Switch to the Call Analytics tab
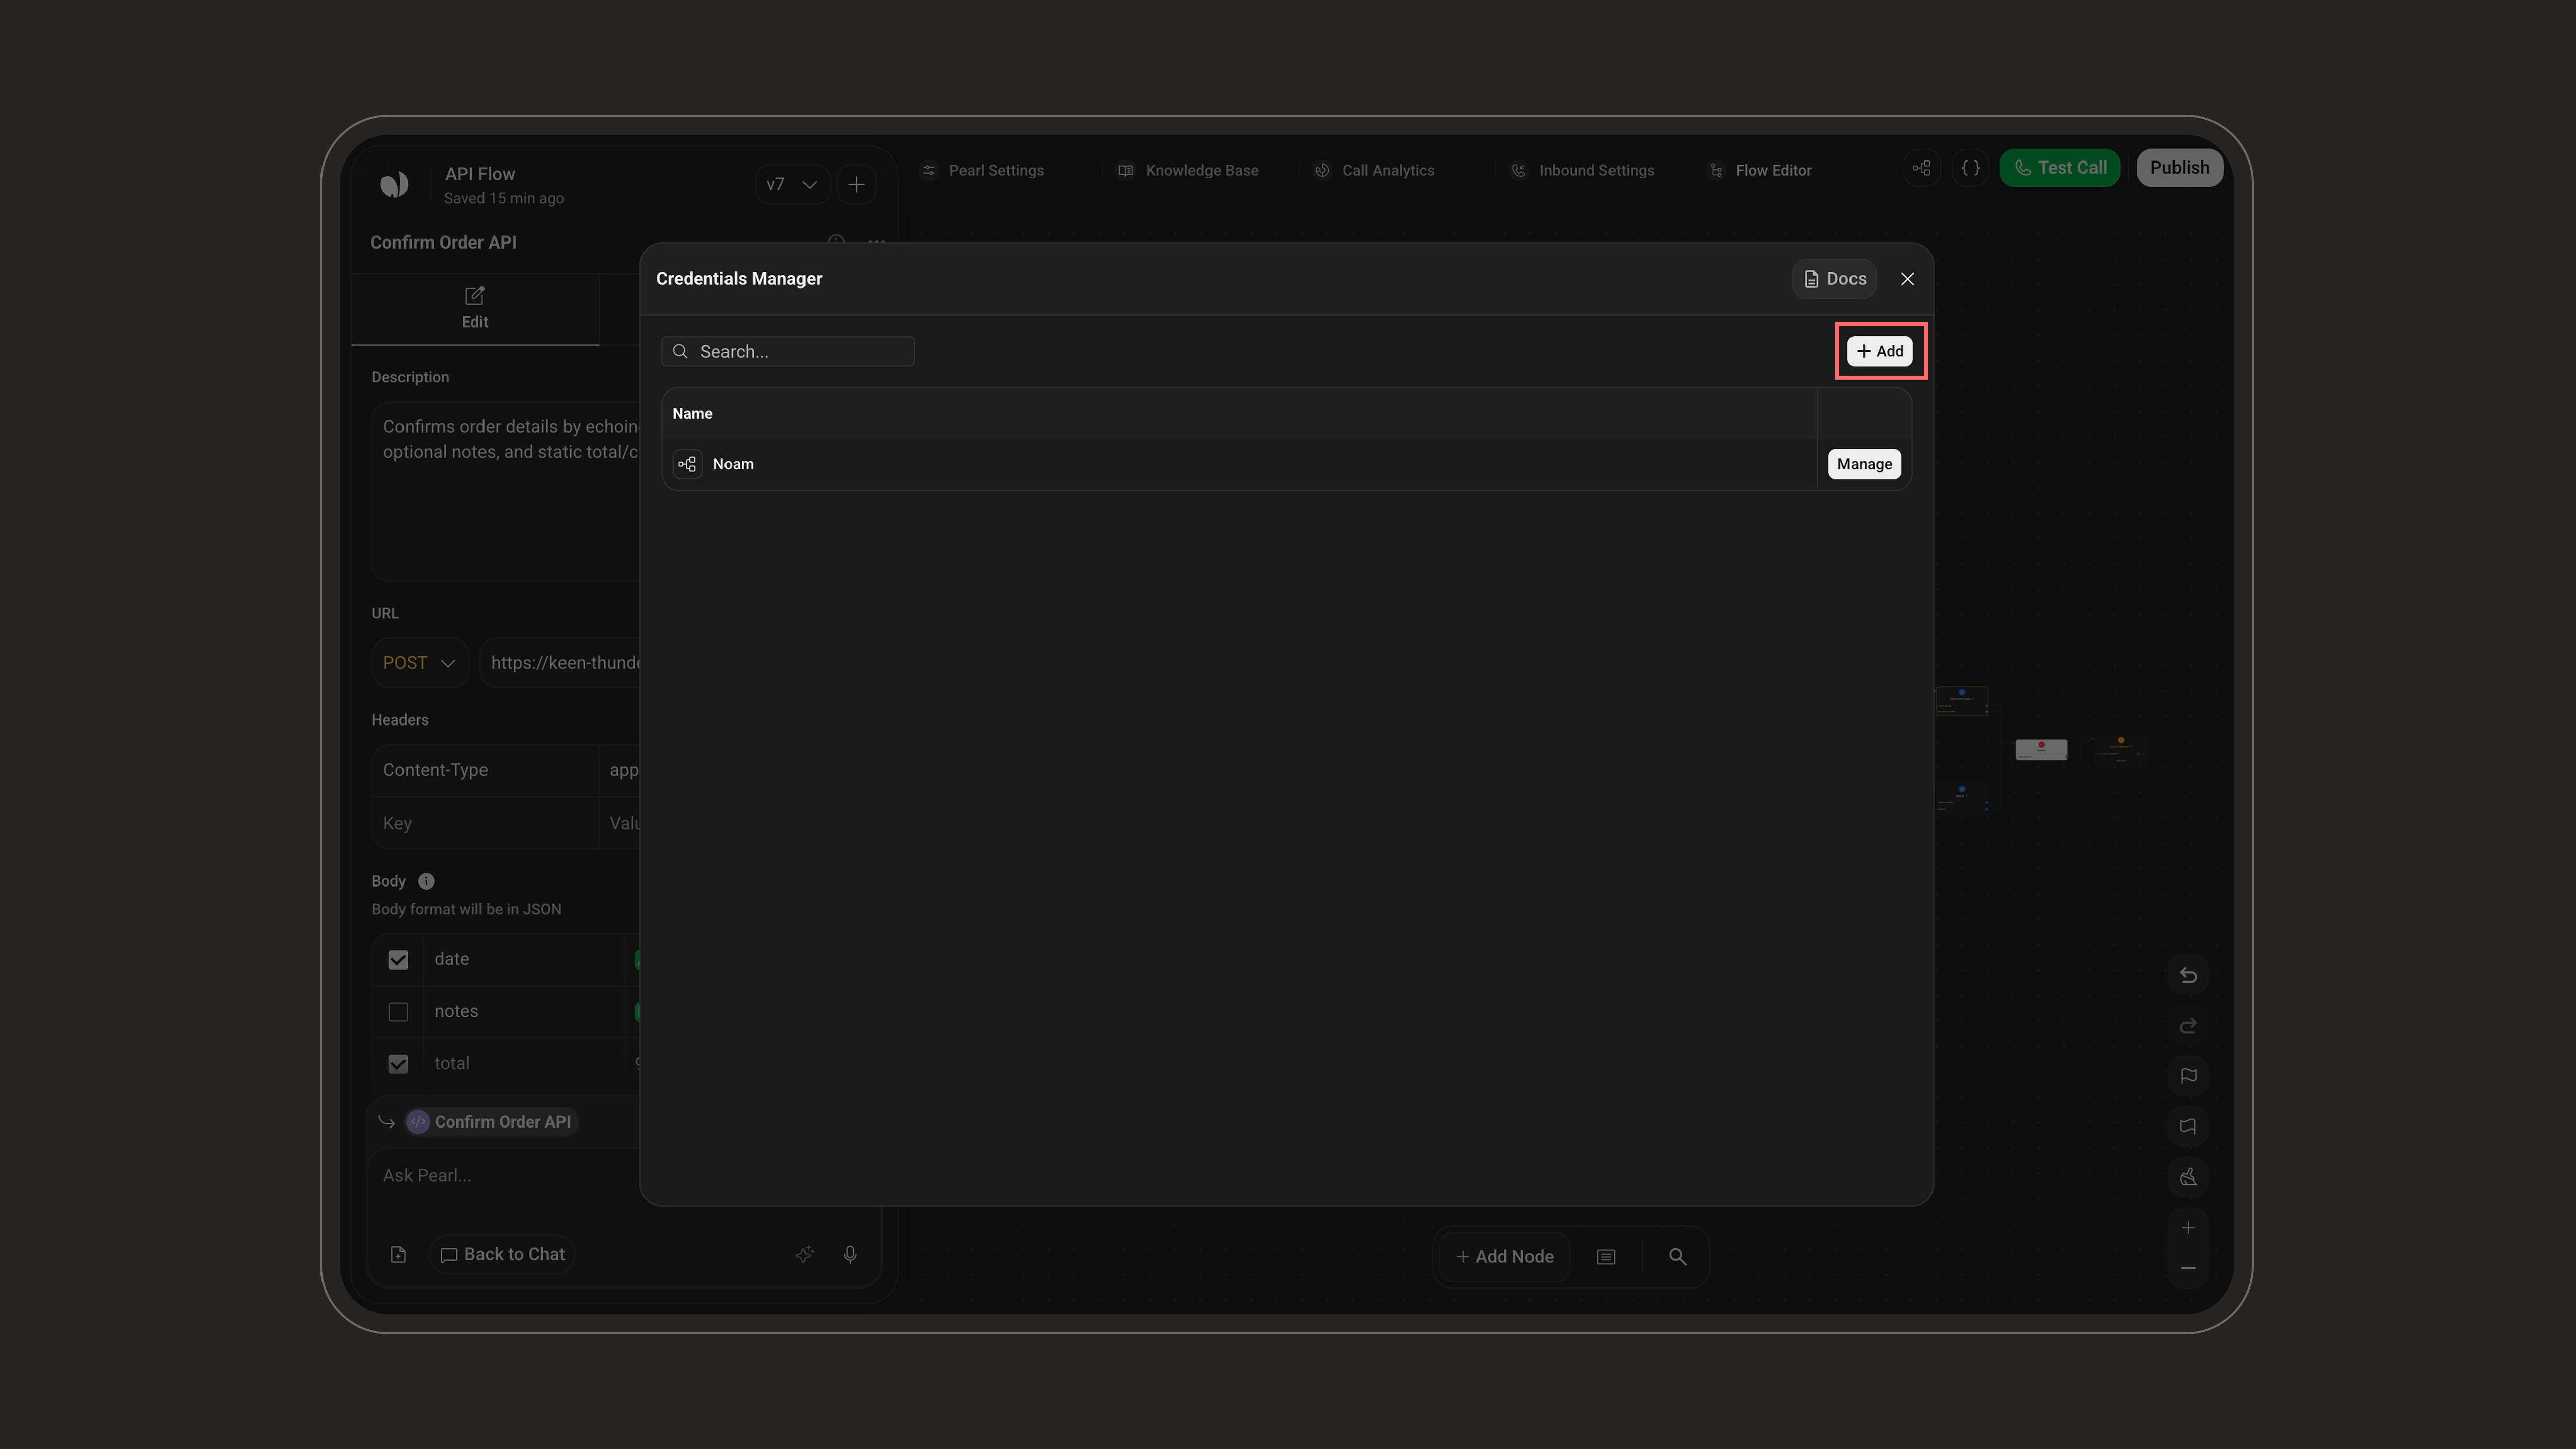The image size is (2576, 1449). click(x=1374, y=170)
